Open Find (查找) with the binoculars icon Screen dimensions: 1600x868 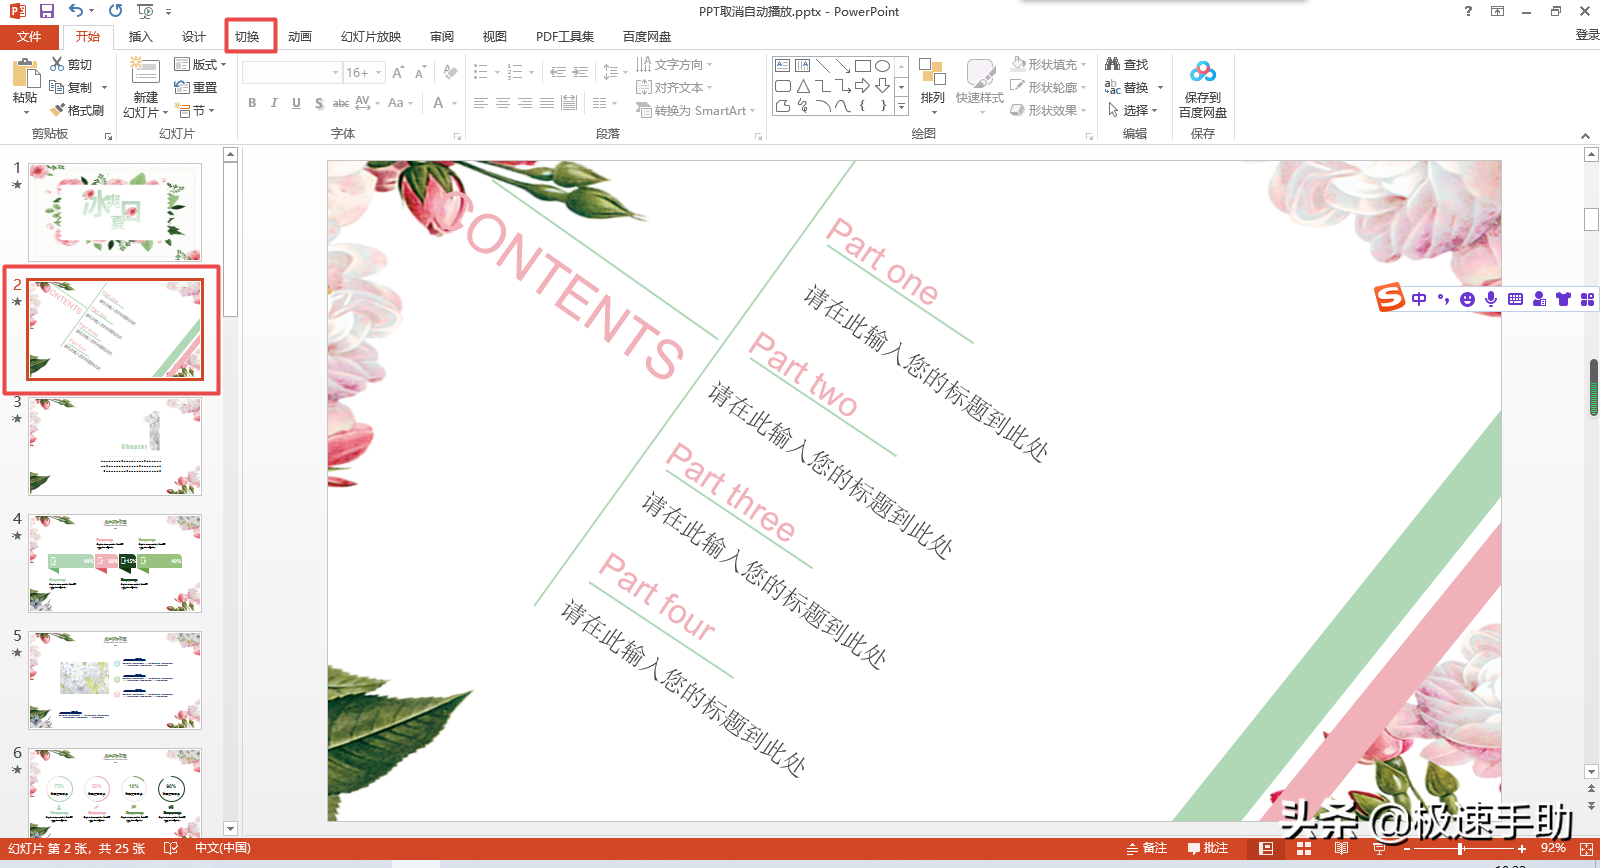point(1127,64)
